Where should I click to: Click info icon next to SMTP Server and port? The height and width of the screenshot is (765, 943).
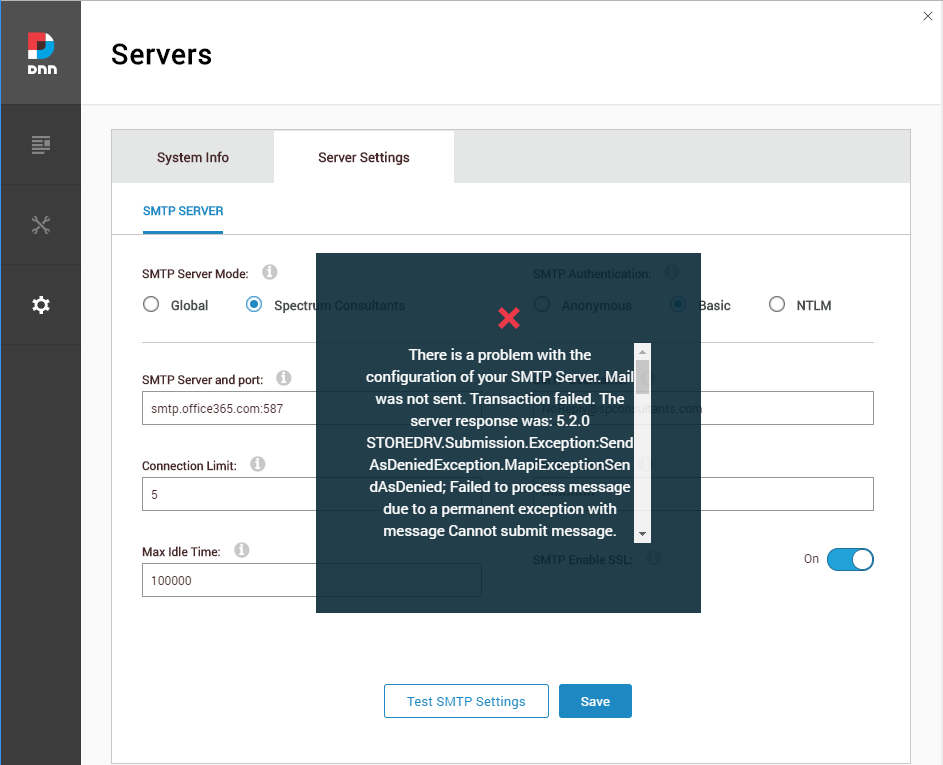point(283,378)
